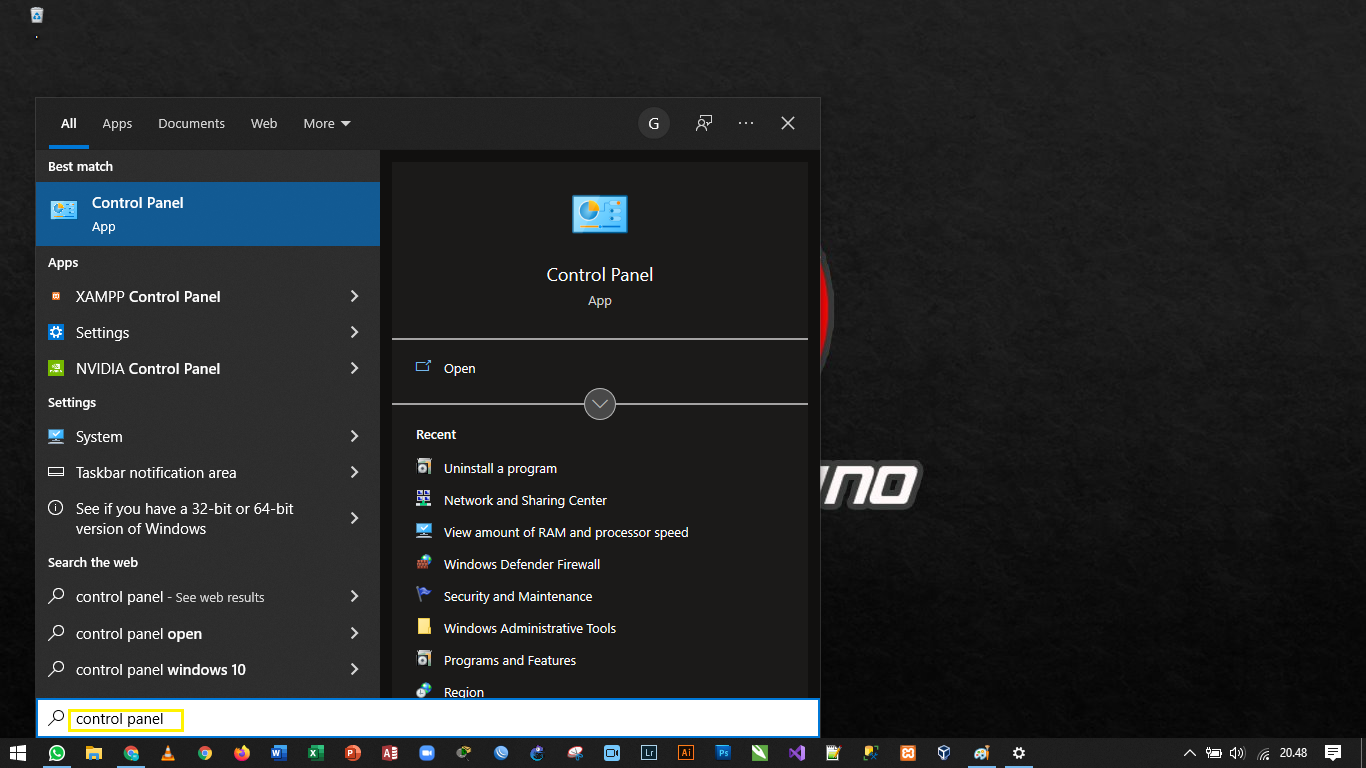
Task: Open the Action Center notifications icon
Action: 1333,753
